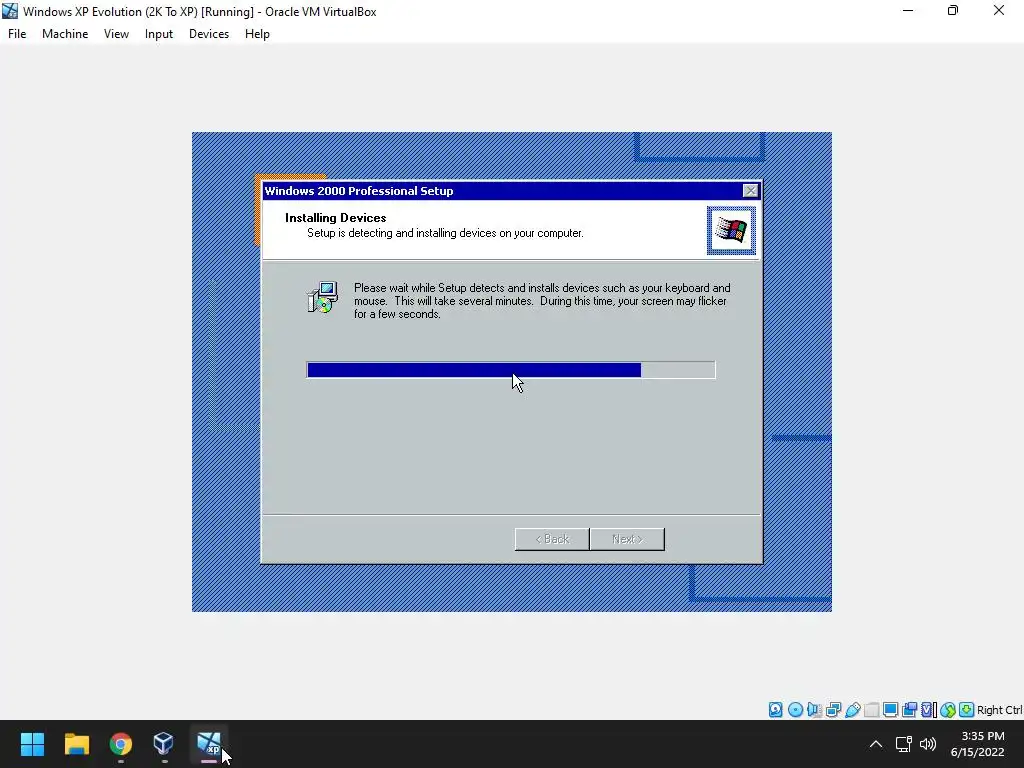This screenshot has height=768, width=1024.
Task: Close the VirtualBox VM window
Action: 999,11
